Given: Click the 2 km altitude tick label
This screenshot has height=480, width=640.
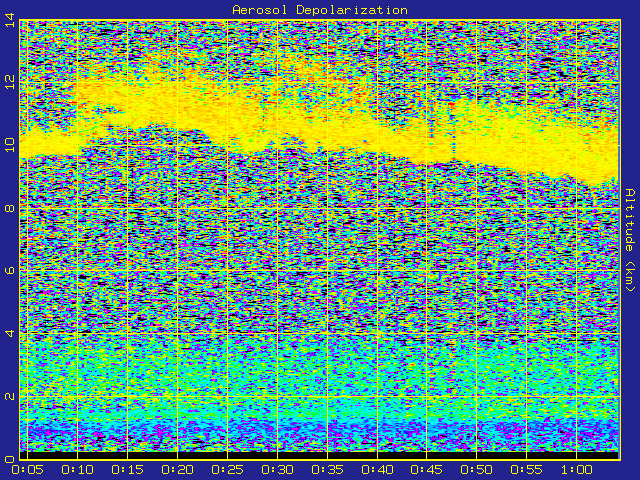Looking at the screenshot, I should tap(10, 396).
